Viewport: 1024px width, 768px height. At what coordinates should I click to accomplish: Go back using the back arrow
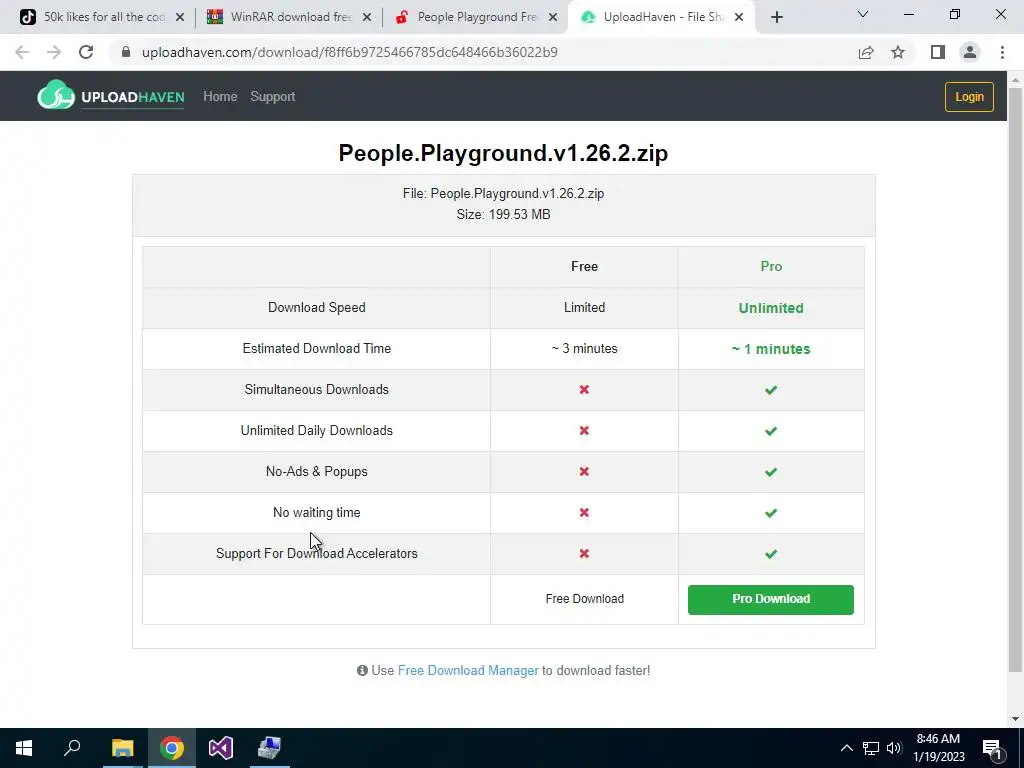click(x=22, y=52)
